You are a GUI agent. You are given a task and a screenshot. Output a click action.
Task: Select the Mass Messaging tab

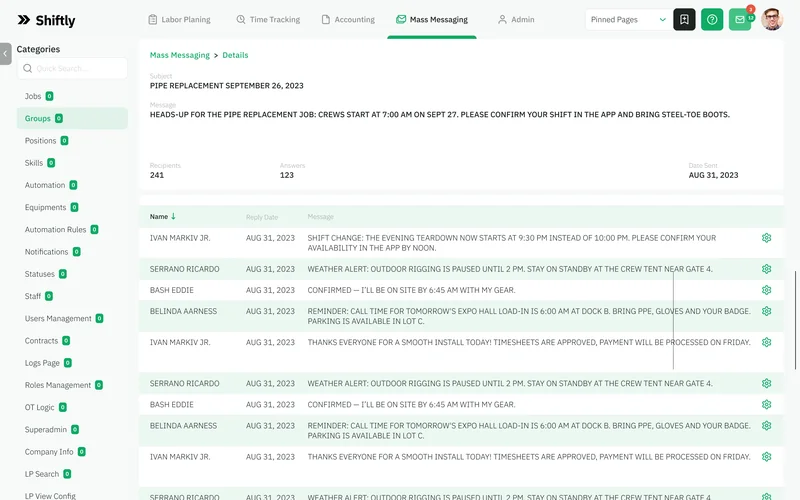click(432, 19)
